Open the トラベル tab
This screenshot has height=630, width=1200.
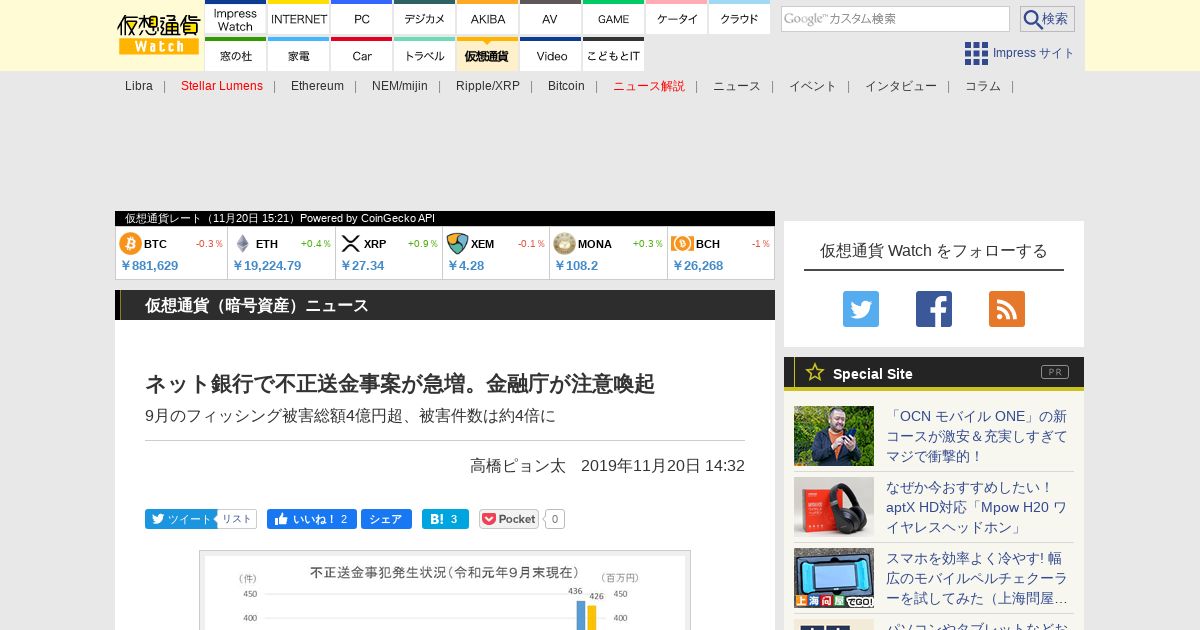point(425,55)
